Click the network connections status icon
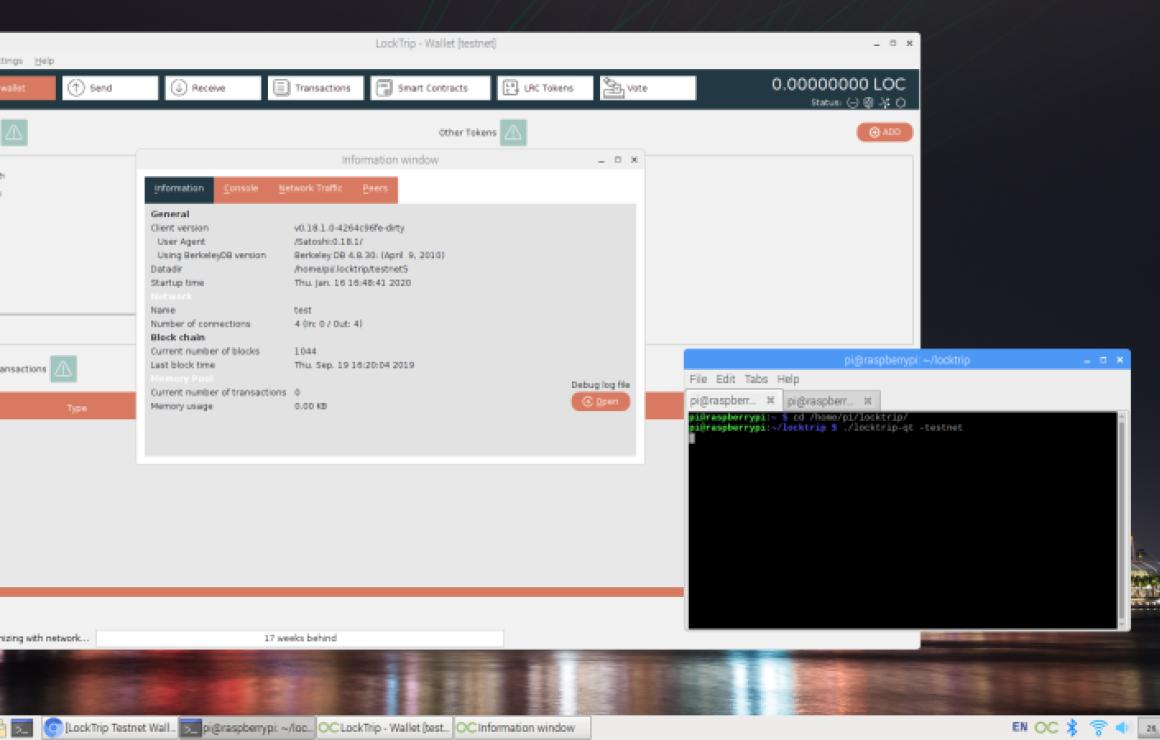This screenshot has height=740, width=1160. click(x=885, y=103)
